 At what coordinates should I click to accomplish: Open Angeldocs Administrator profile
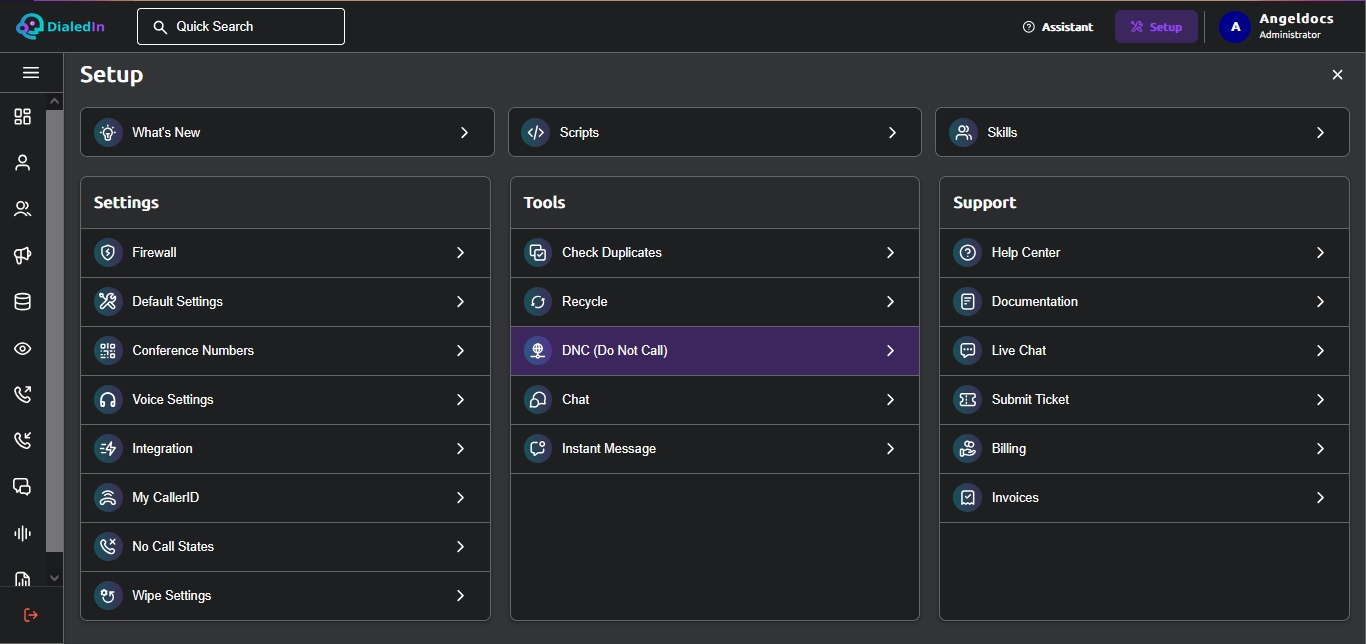pos(1277,27)
